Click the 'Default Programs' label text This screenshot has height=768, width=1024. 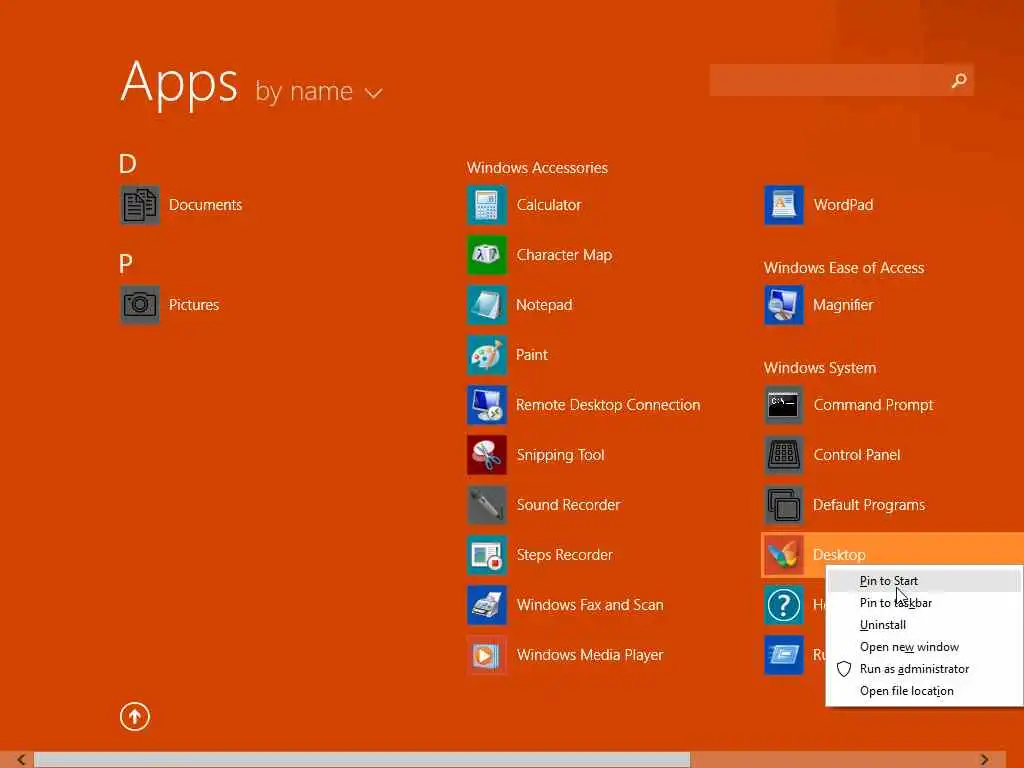point(869,505)
